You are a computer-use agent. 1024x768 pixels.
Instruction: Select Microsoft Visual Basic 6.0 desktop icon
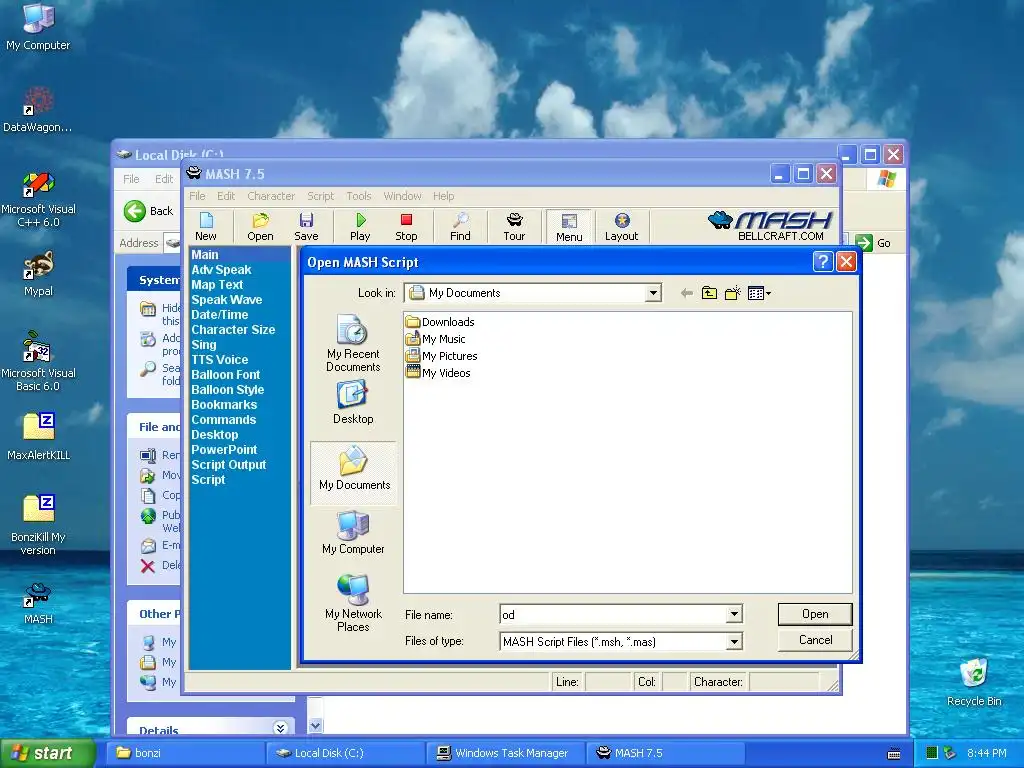39,360
